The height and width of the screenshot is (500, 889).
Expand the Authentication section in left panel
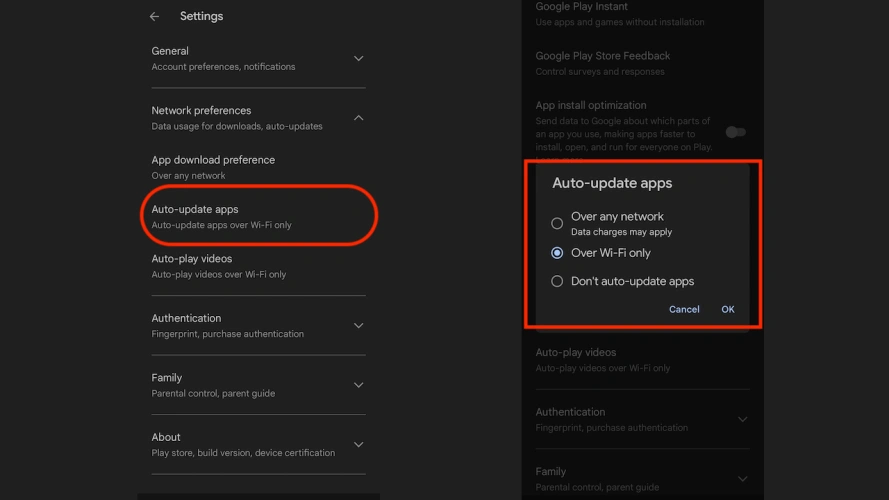click(x=358, y=325)
